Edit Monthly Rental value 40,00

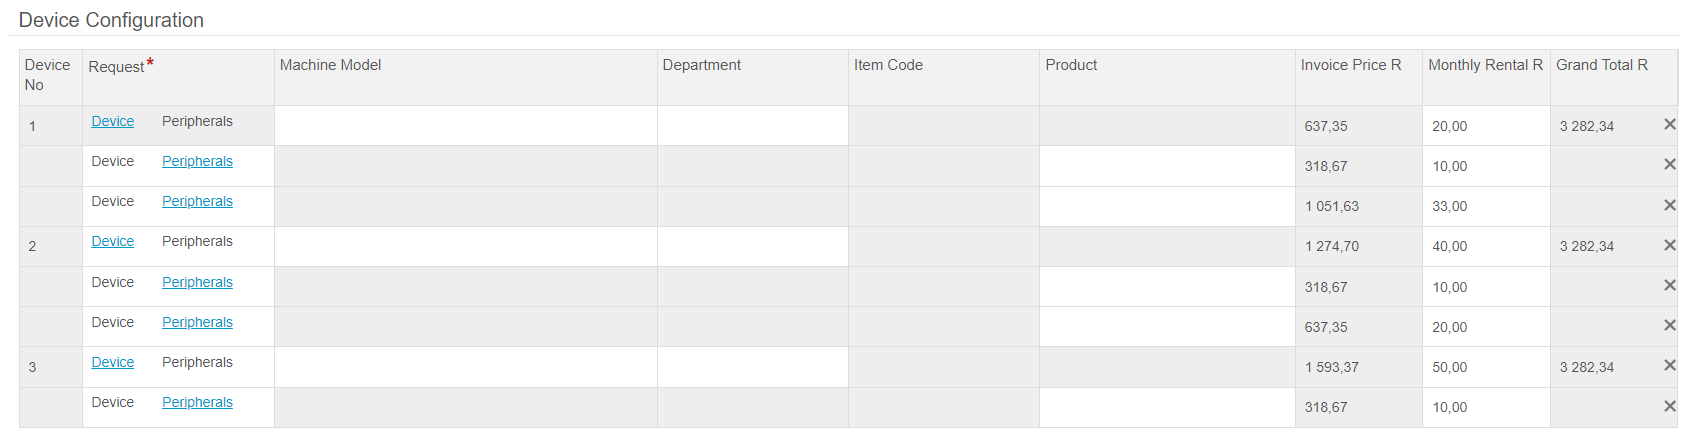[1486, 246]
